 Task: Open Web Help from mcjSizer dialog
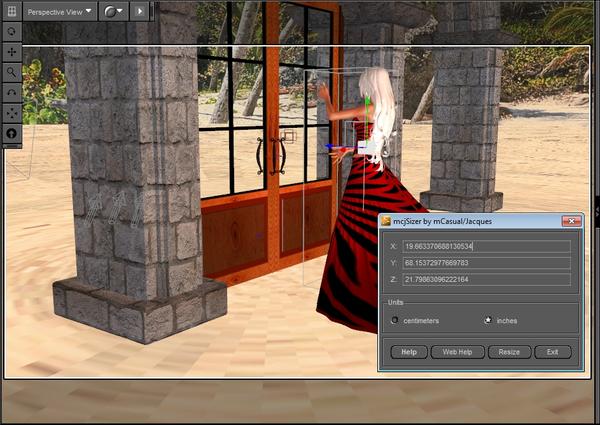click(457, 352)
